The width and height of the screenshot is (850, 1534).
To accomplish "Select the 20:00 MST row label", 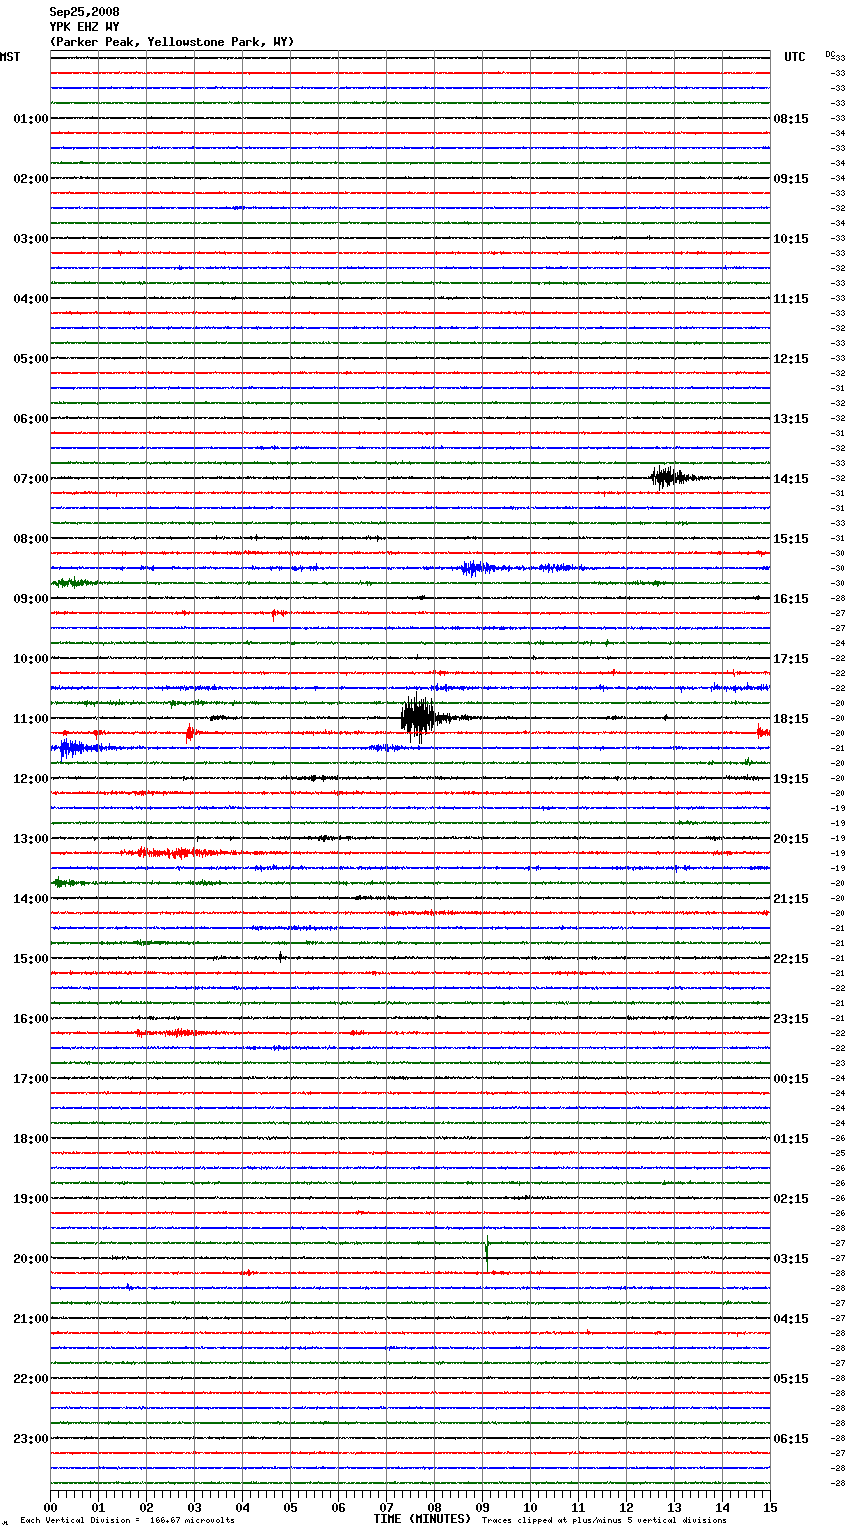I will point(30,1259).
